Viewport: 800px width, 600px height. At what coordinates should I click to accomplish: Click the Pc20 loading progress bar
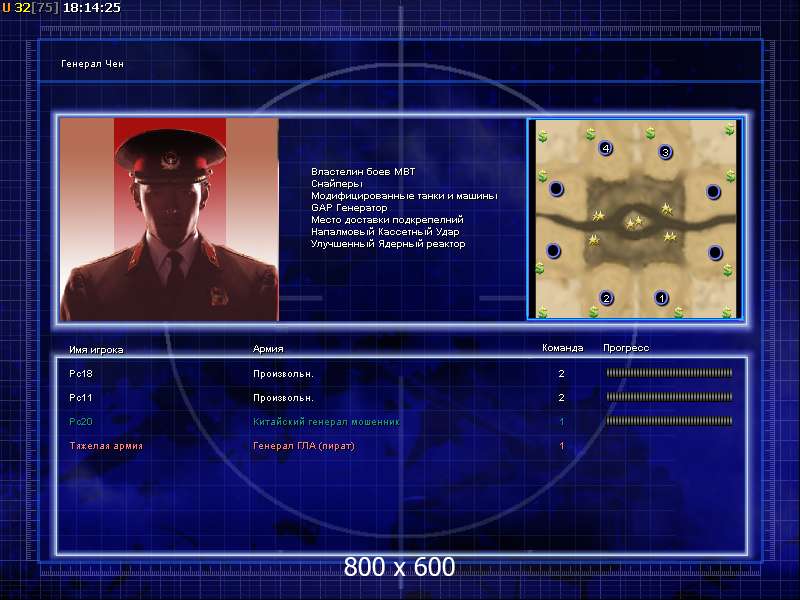pos(669,421)
